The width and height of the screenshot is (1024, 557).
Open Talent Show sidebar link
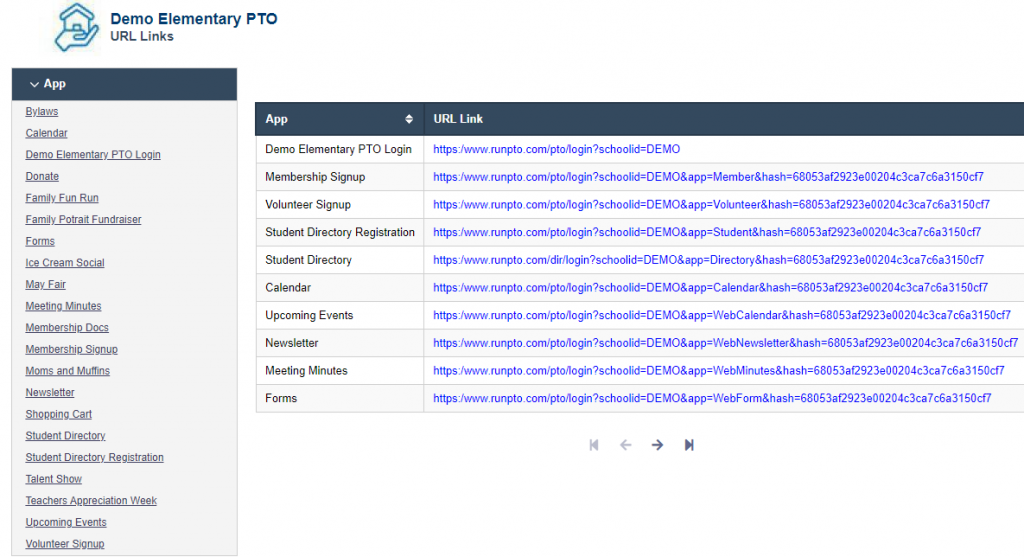(x=54, y=479)
